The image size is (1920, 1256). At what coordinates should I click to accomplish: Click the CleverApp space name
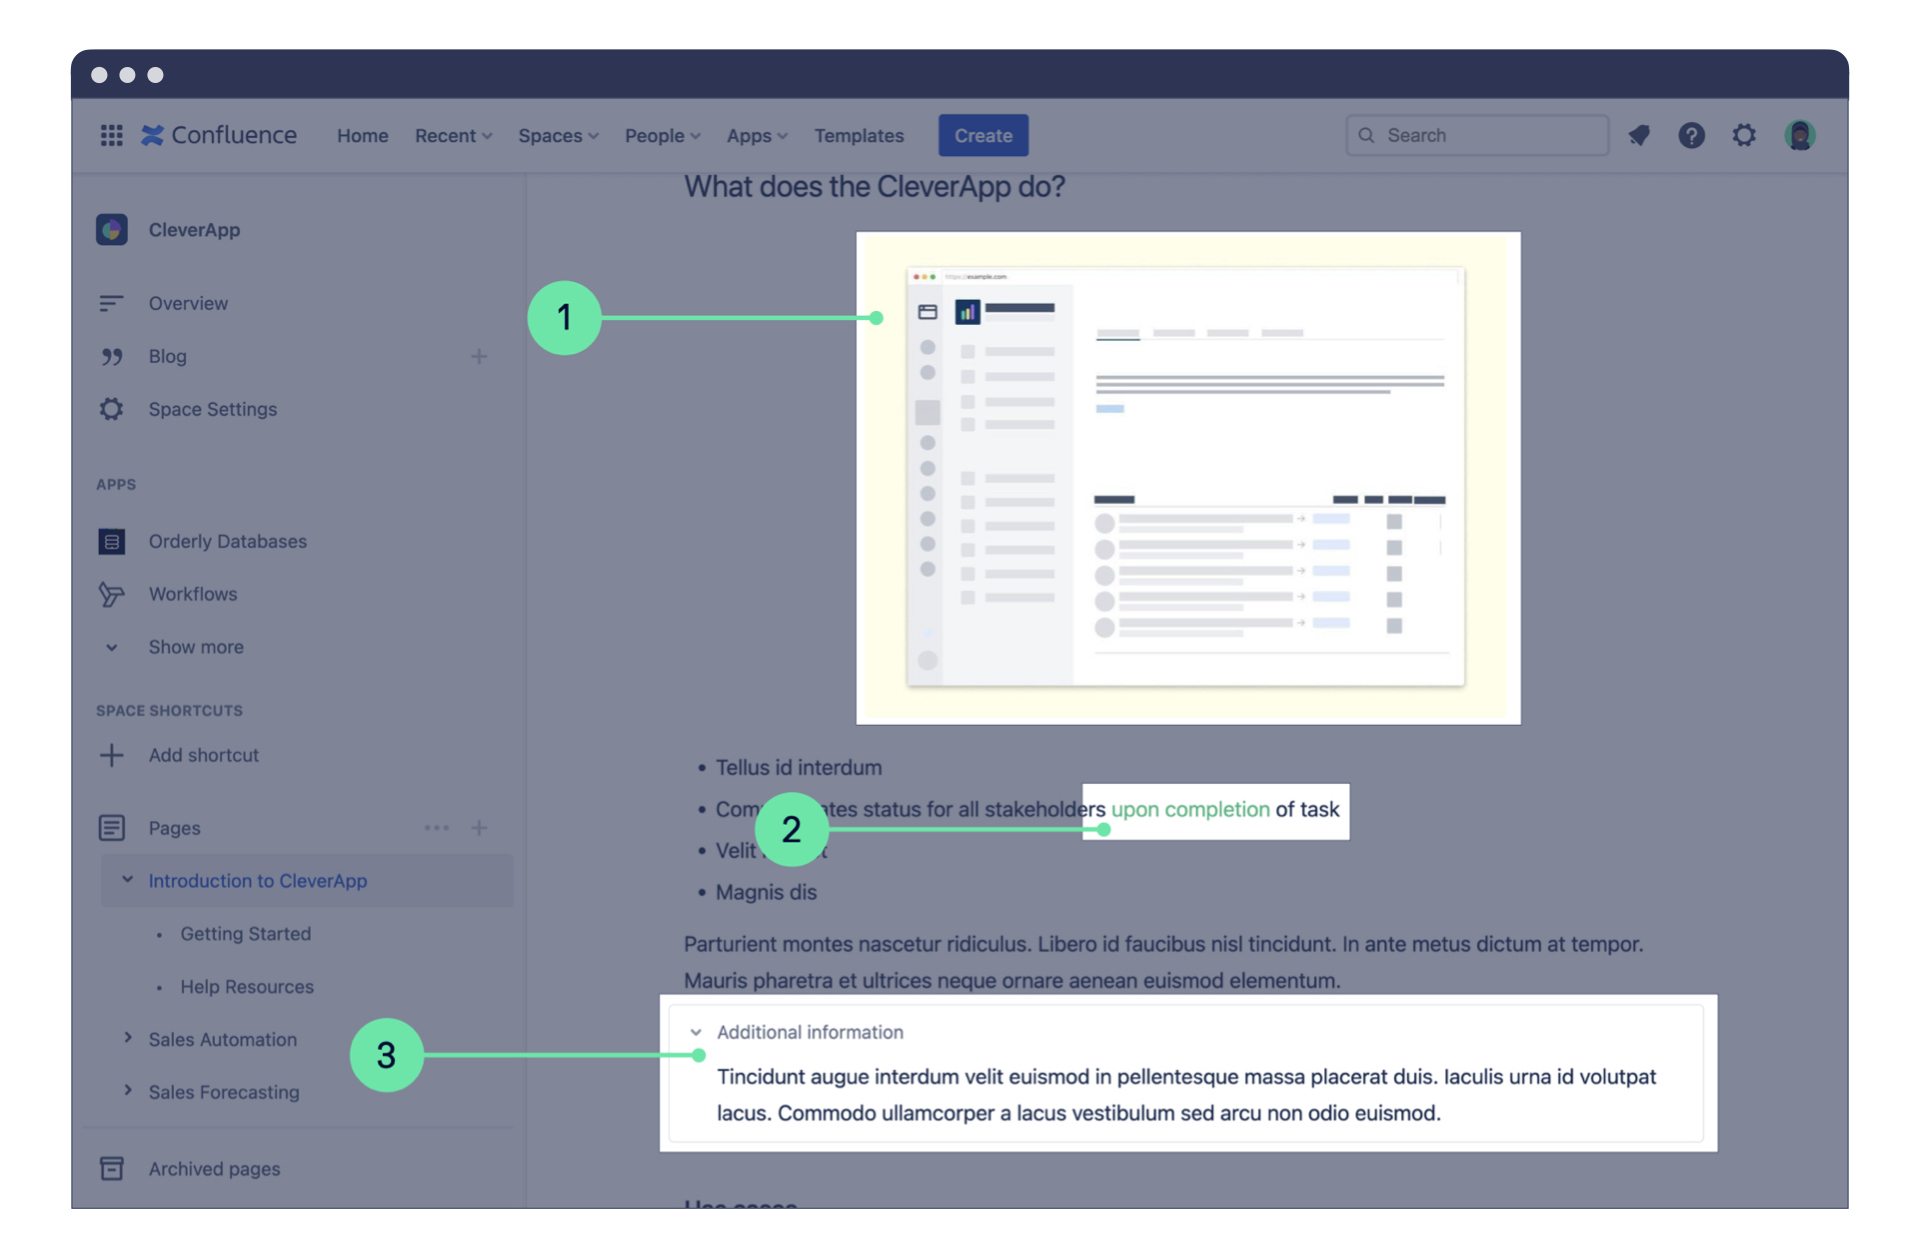click(194, 230)
